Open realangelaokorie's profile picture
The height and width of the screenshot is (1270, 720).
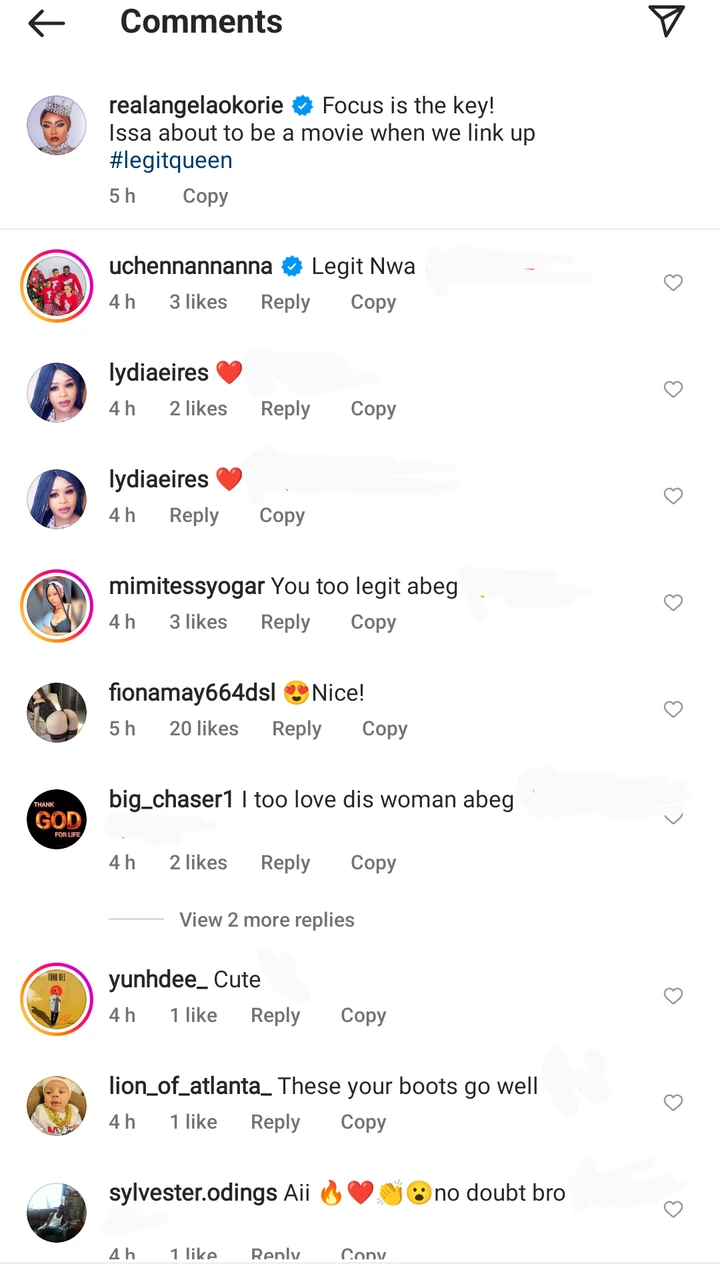tap(56, 126)
